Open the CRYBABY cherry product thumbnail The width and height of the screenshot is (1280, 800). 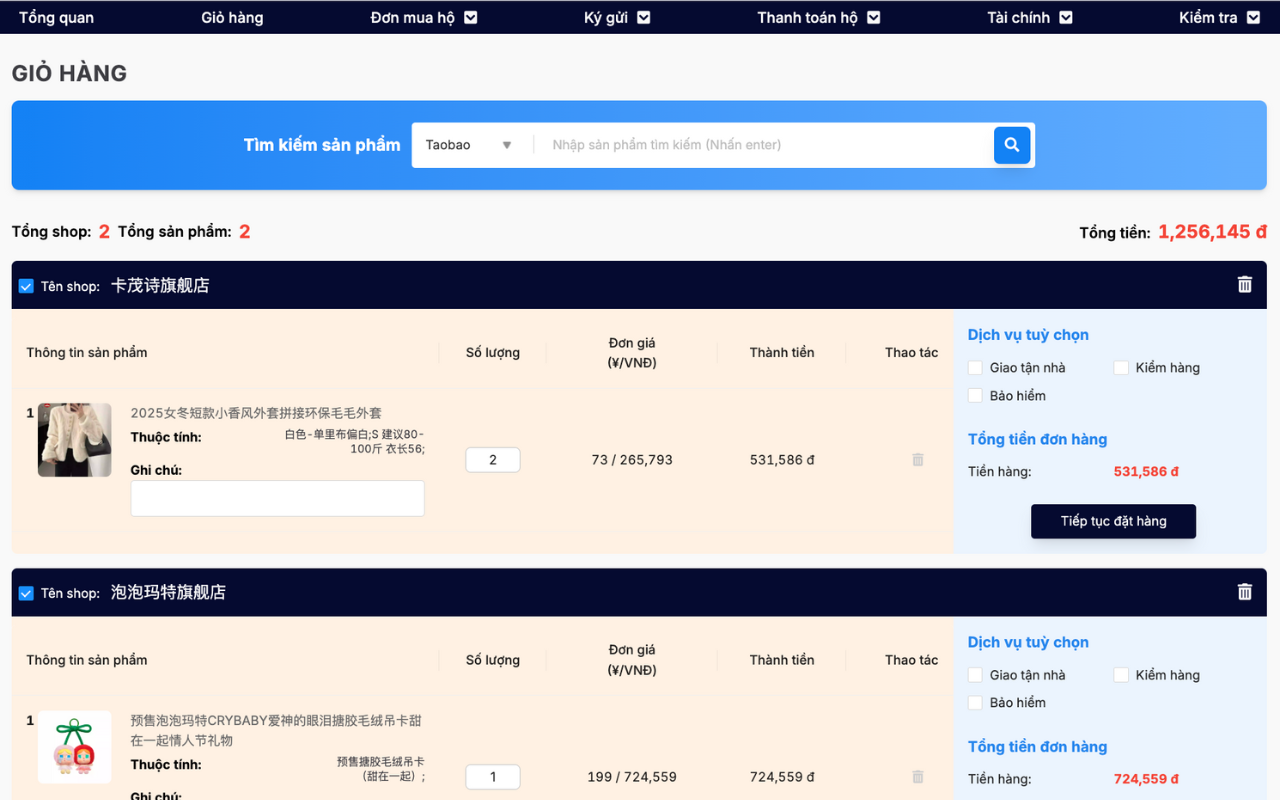point(74,747)
